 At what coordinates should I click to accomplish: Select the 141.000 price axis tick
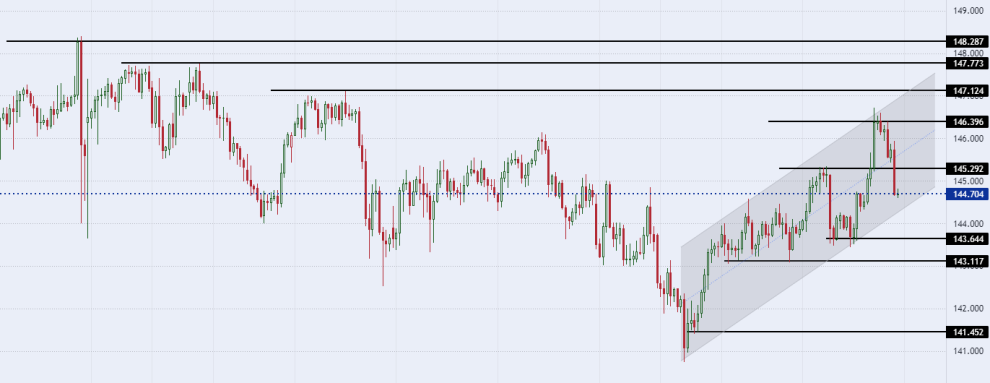(x=969, y=351)
